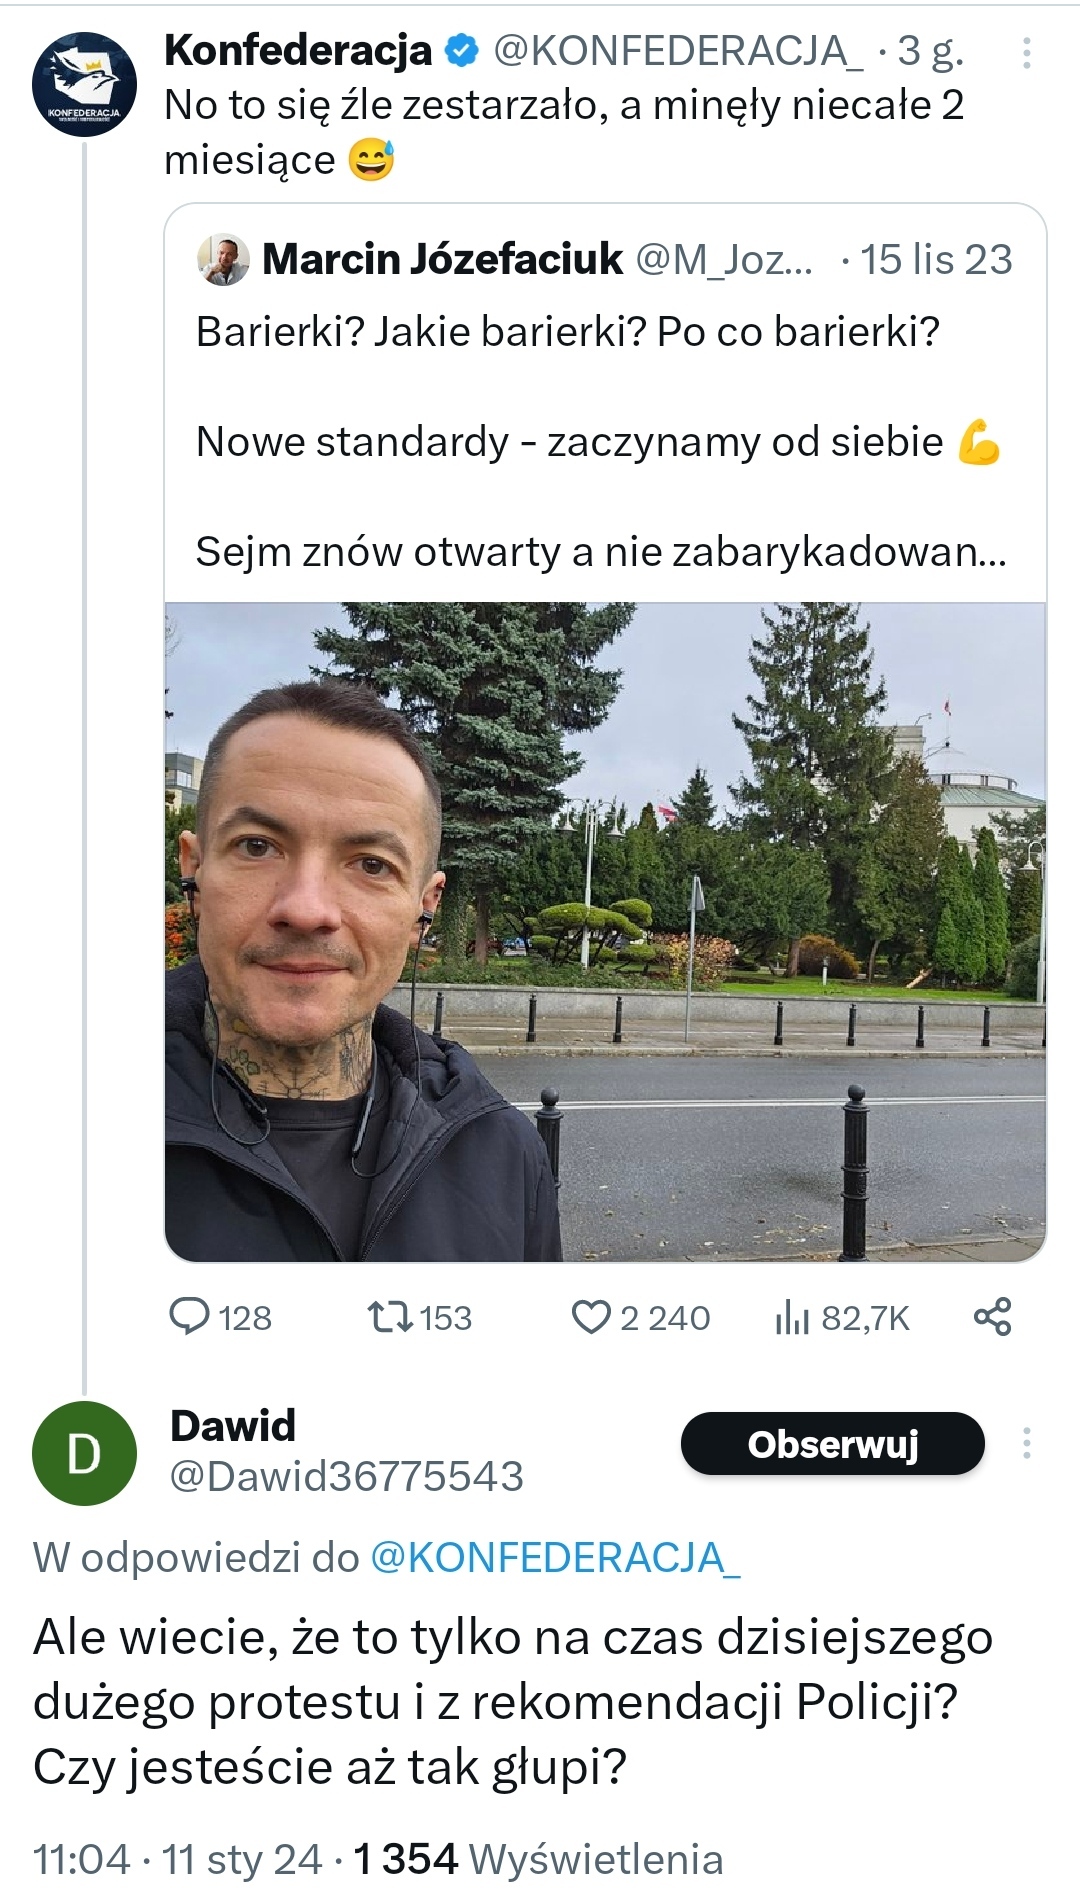View post analytics showing 82,7K
This screenshot has width=1080, height=1902.
(792, 1318)
